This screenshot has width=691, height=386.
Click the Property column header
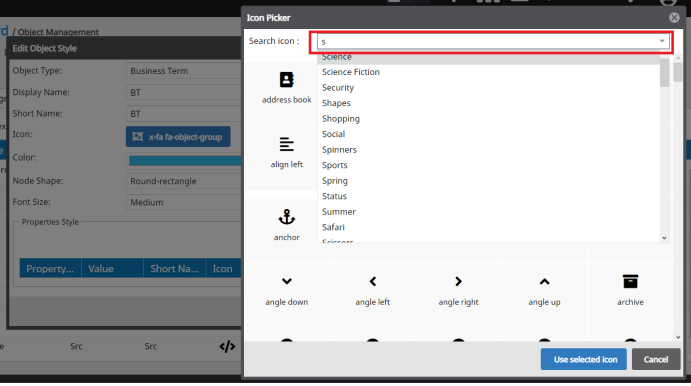point(50,269)
